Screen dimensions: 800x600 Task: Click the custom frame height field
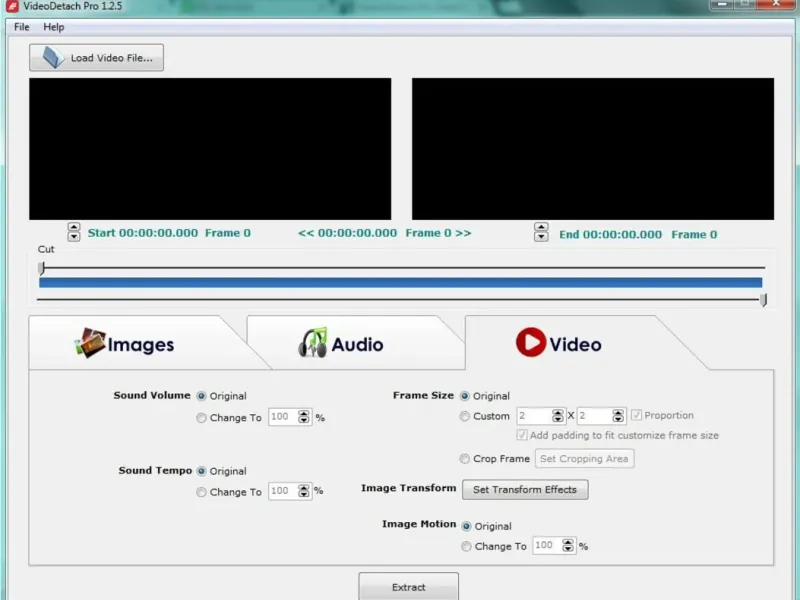click(594, 416)
